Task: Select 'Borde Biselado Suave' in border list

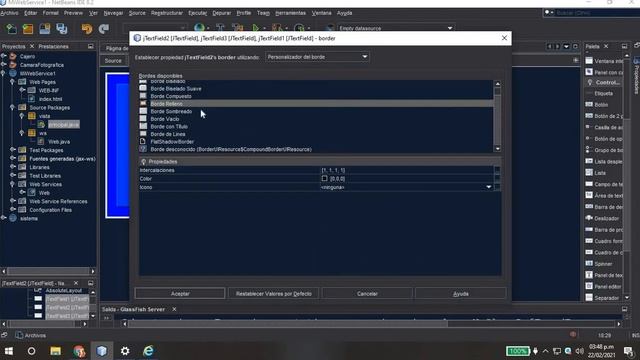Action: tap(176, 89)
